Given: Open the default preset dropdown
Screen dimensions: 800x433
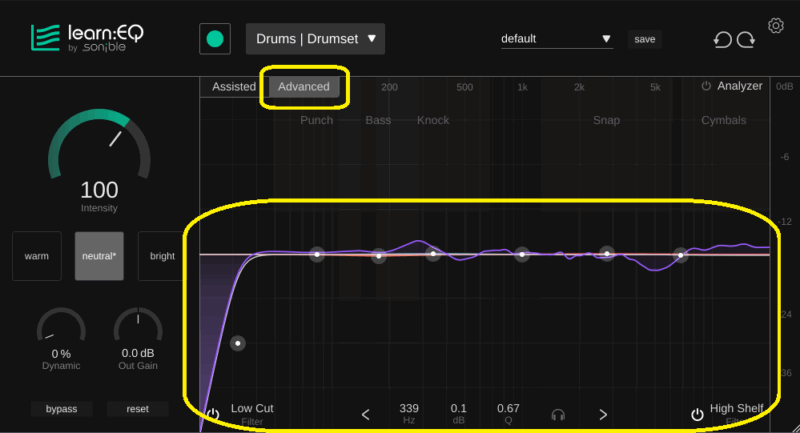Looking at the screenshot, I should [x=556, y=39].
